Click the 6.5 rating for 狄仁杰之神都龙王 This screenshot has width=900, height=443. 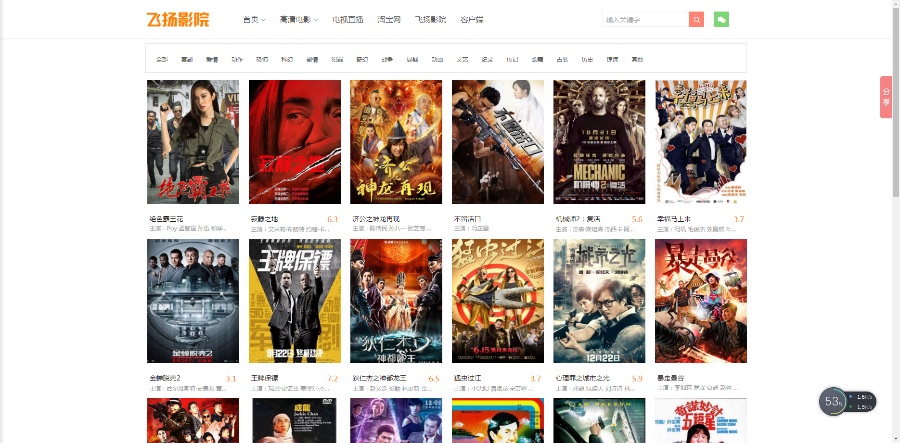[x=434, y=378]
